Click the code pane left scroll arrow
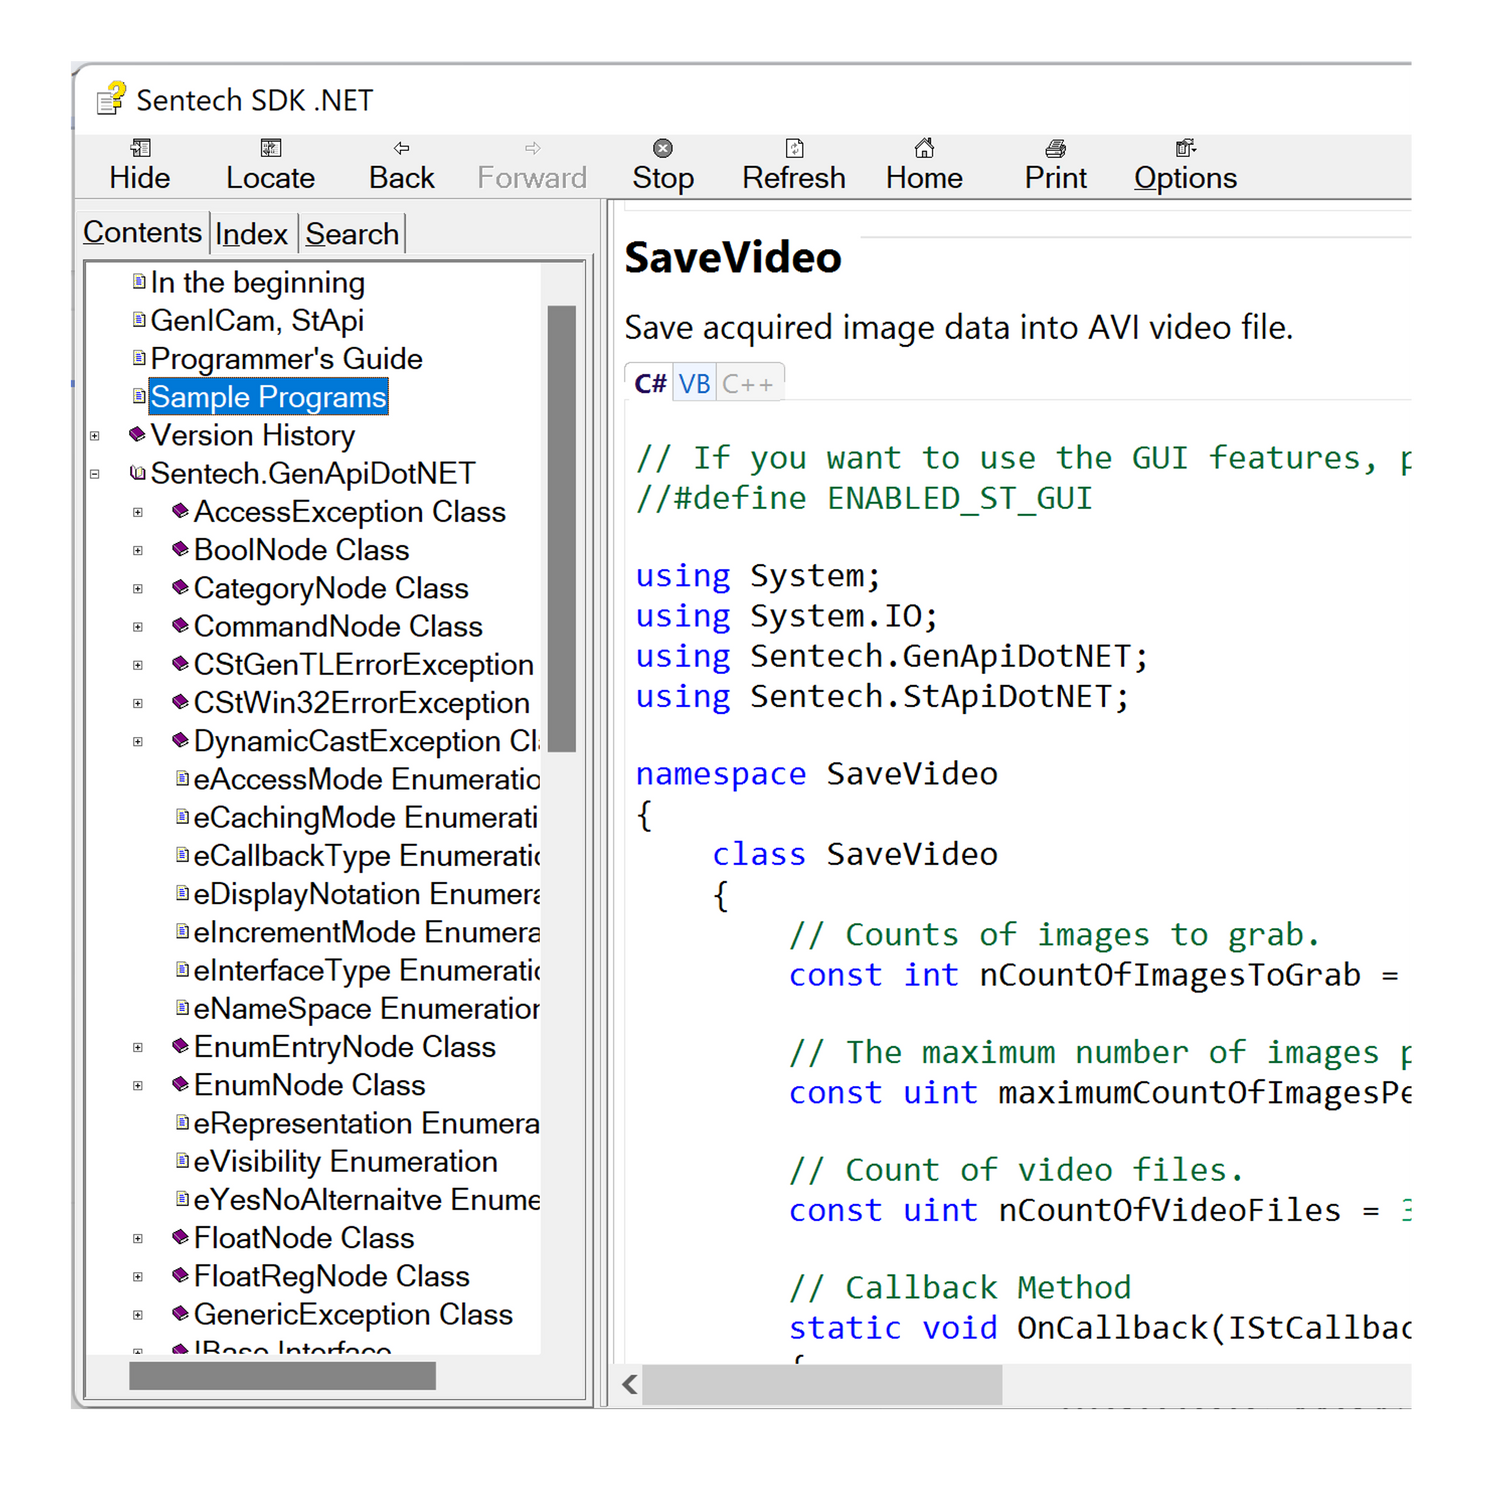The height and width of the screenshot is (1500, 1500). pos(630,1385)
